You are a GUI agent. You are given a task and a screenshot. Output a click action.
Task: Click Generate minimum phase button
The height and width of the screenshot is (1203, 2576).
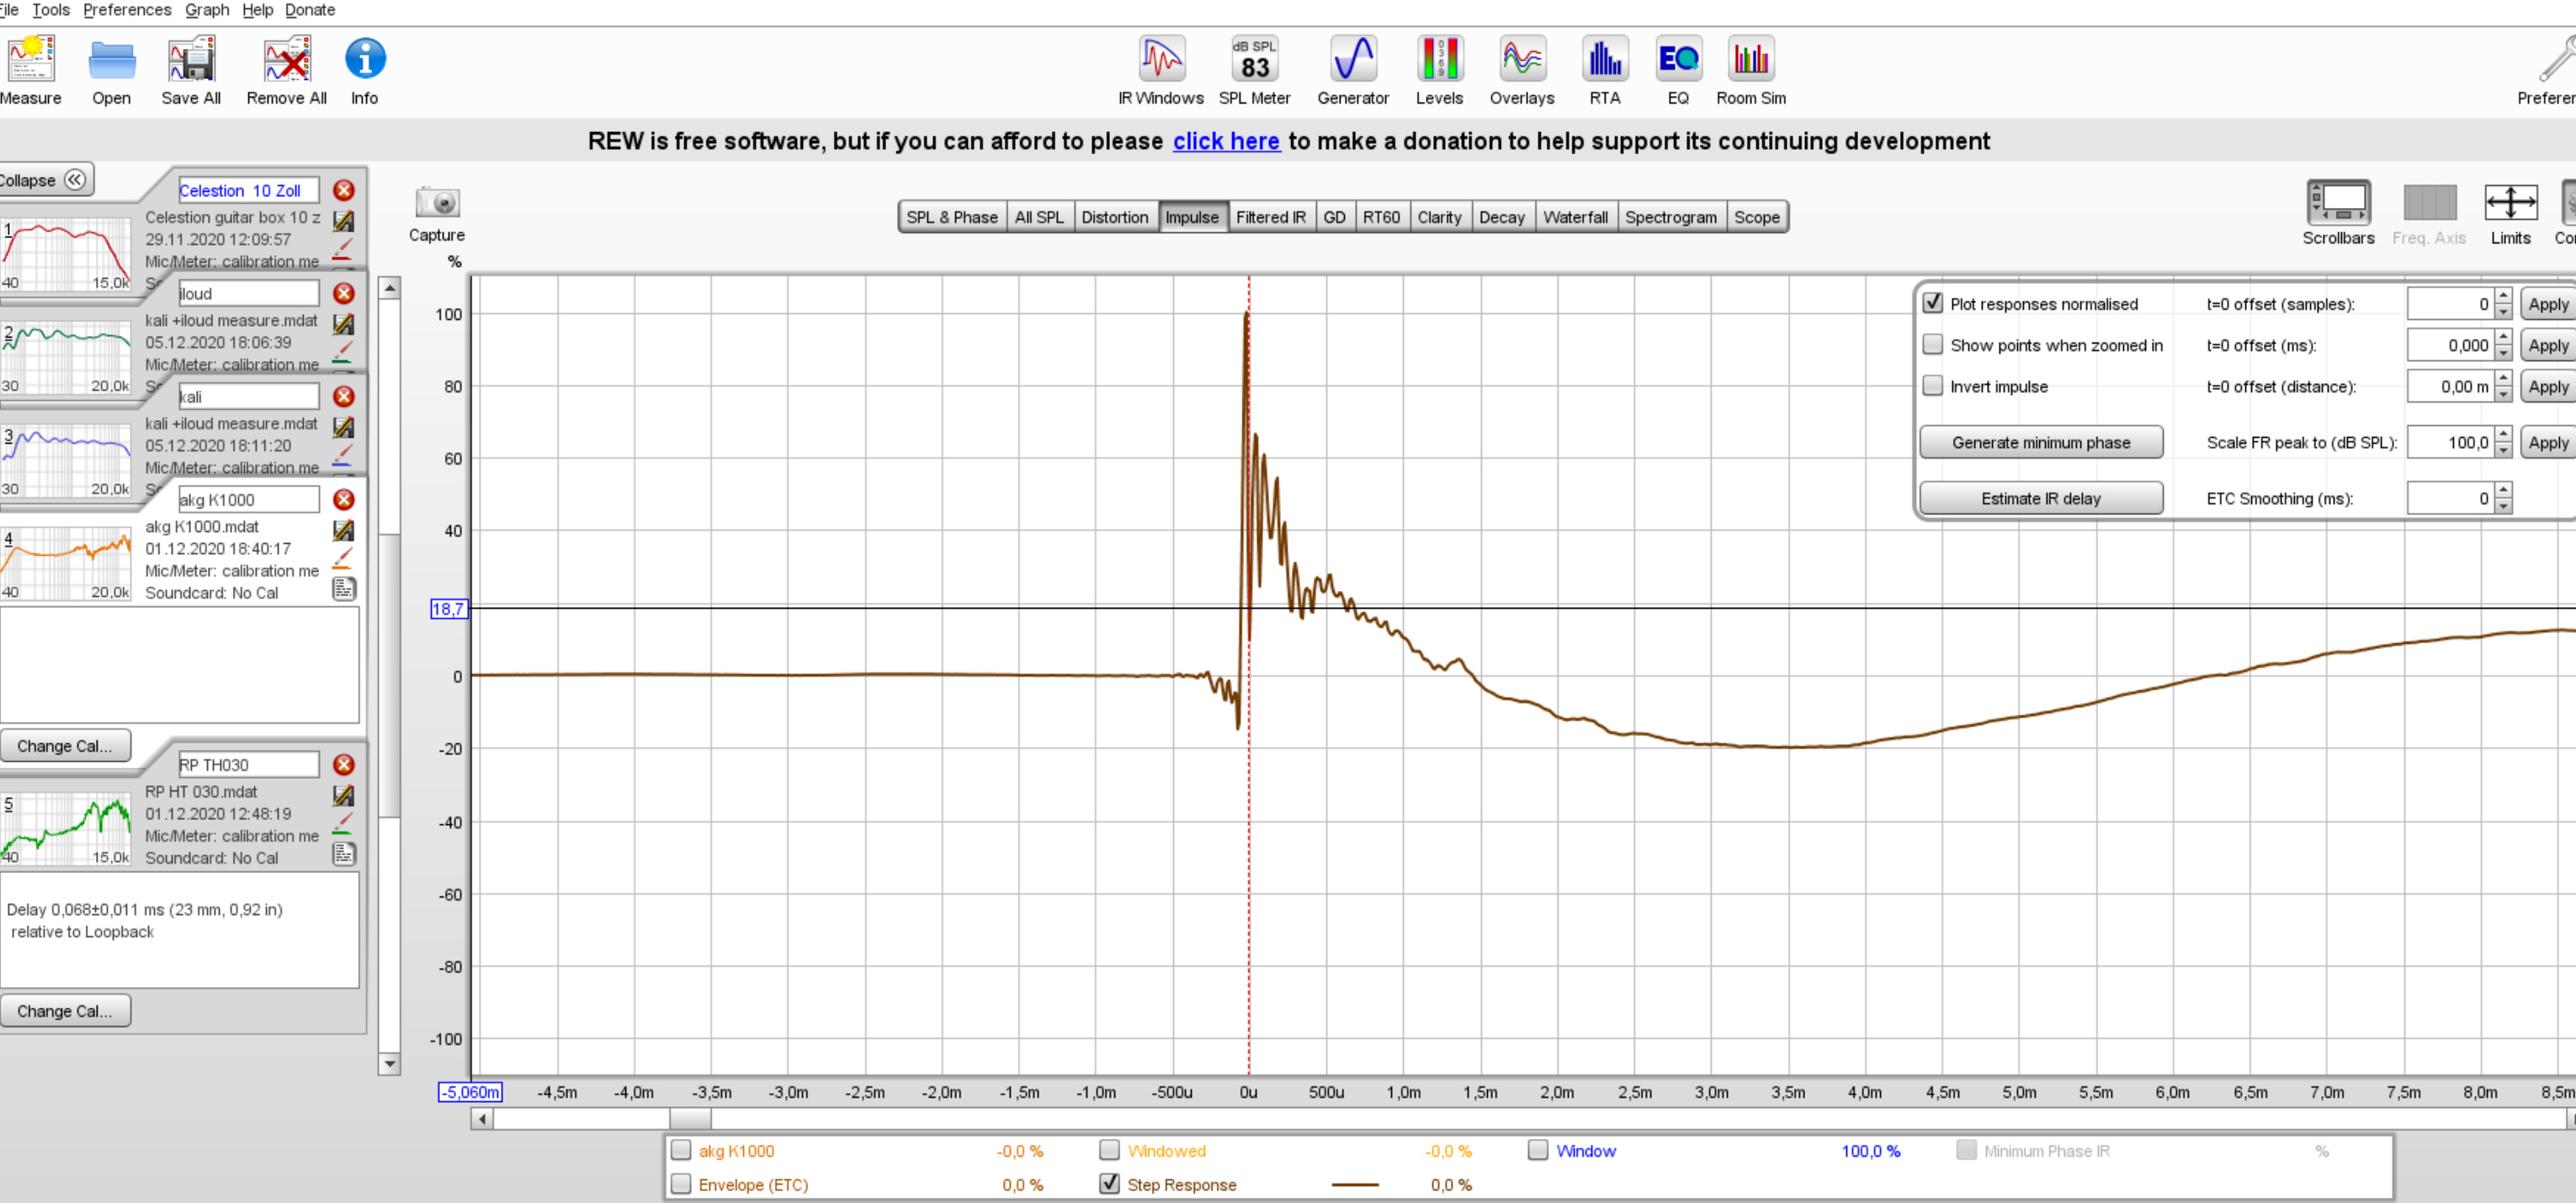pyautogui.click(x=2041, y=442)
